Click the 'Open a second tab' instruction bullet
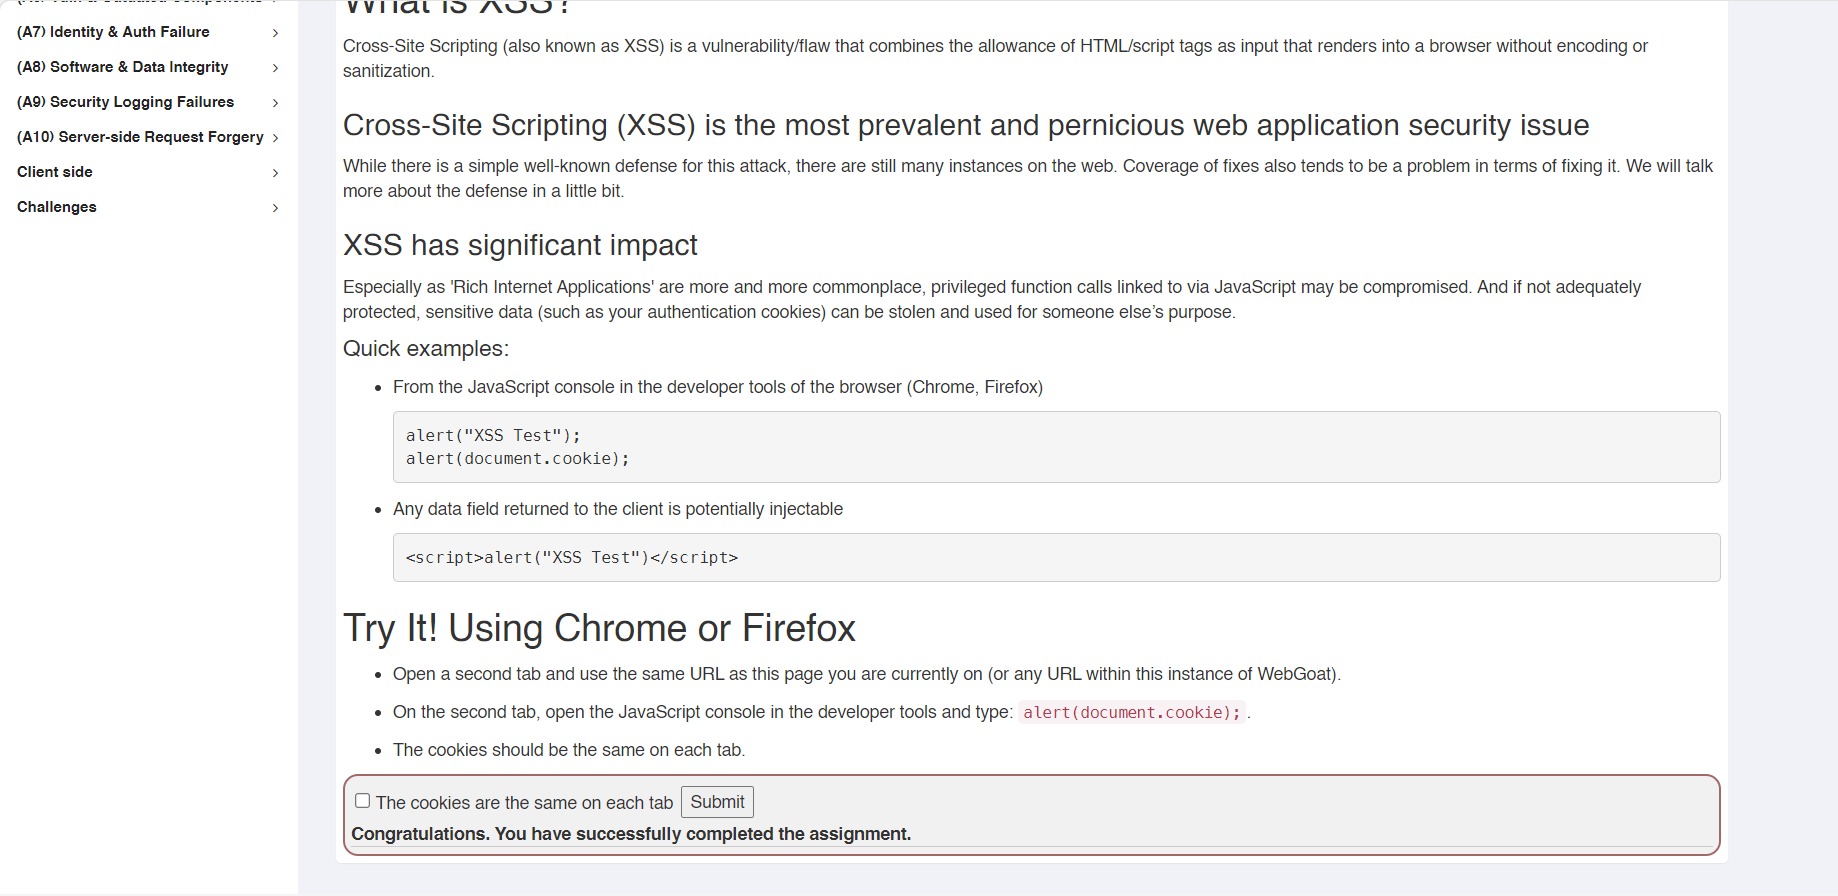The height and width of the screenshot is (896, 1838). pos(867,674)
